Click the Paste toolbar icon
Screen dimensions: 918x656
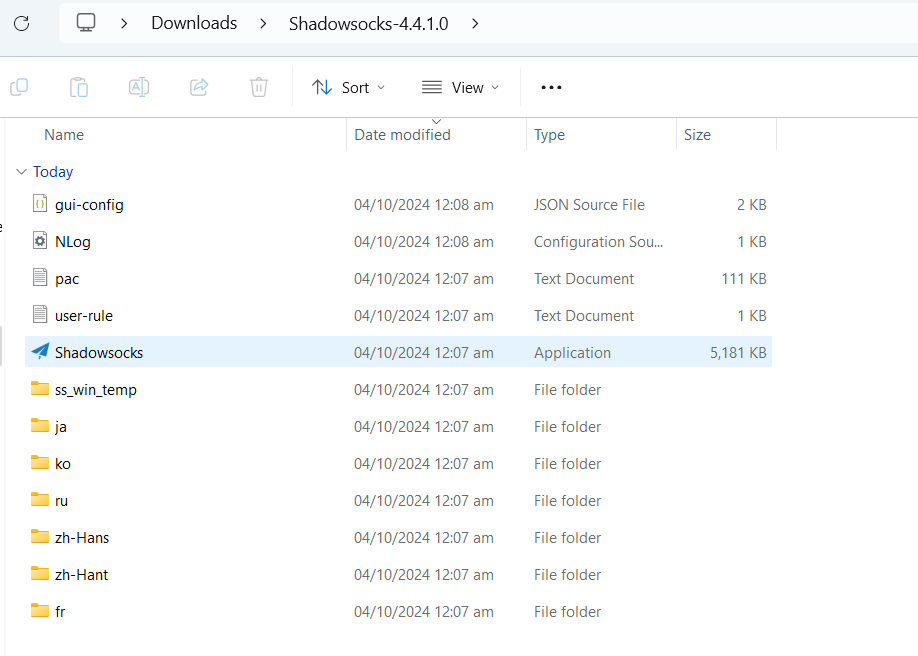[x=79, y=87]
